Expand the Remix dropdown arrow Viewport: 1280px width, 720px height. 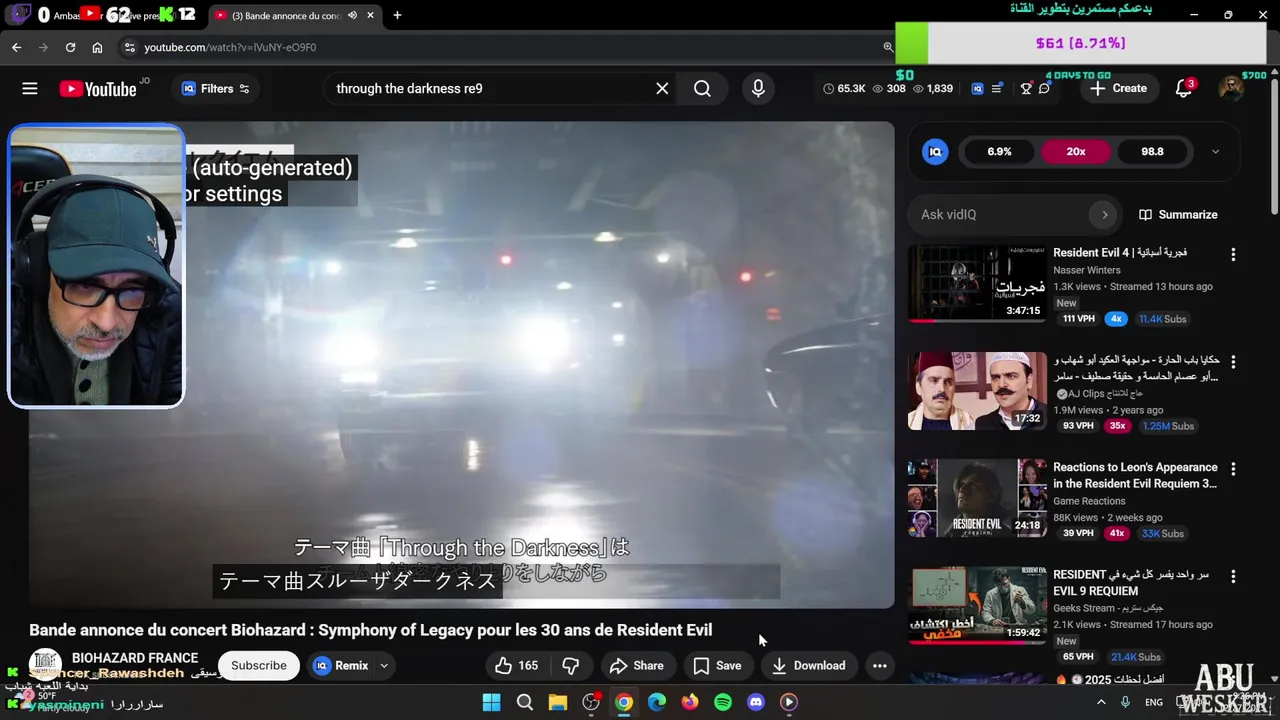point(384,666)
